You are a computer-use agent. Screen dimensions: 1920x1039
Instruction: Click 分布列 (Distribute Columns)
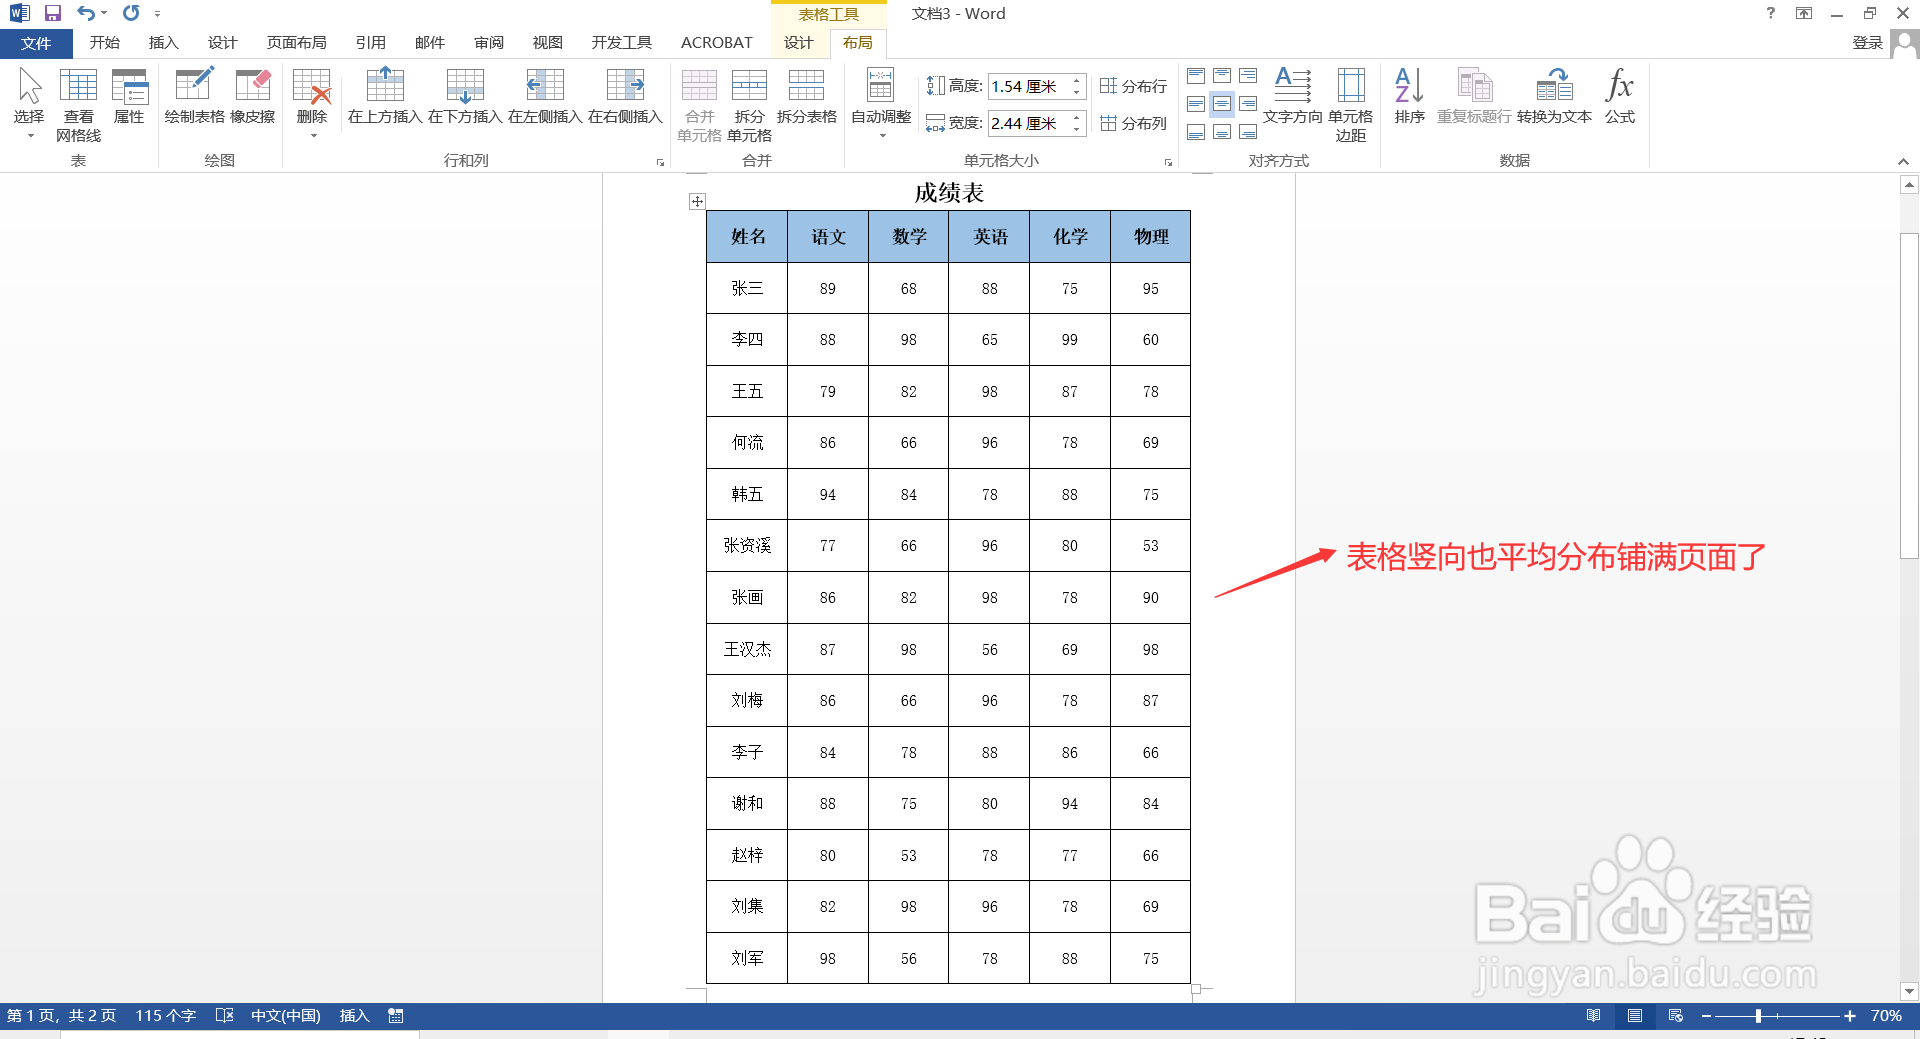(x=1133, y=123)
